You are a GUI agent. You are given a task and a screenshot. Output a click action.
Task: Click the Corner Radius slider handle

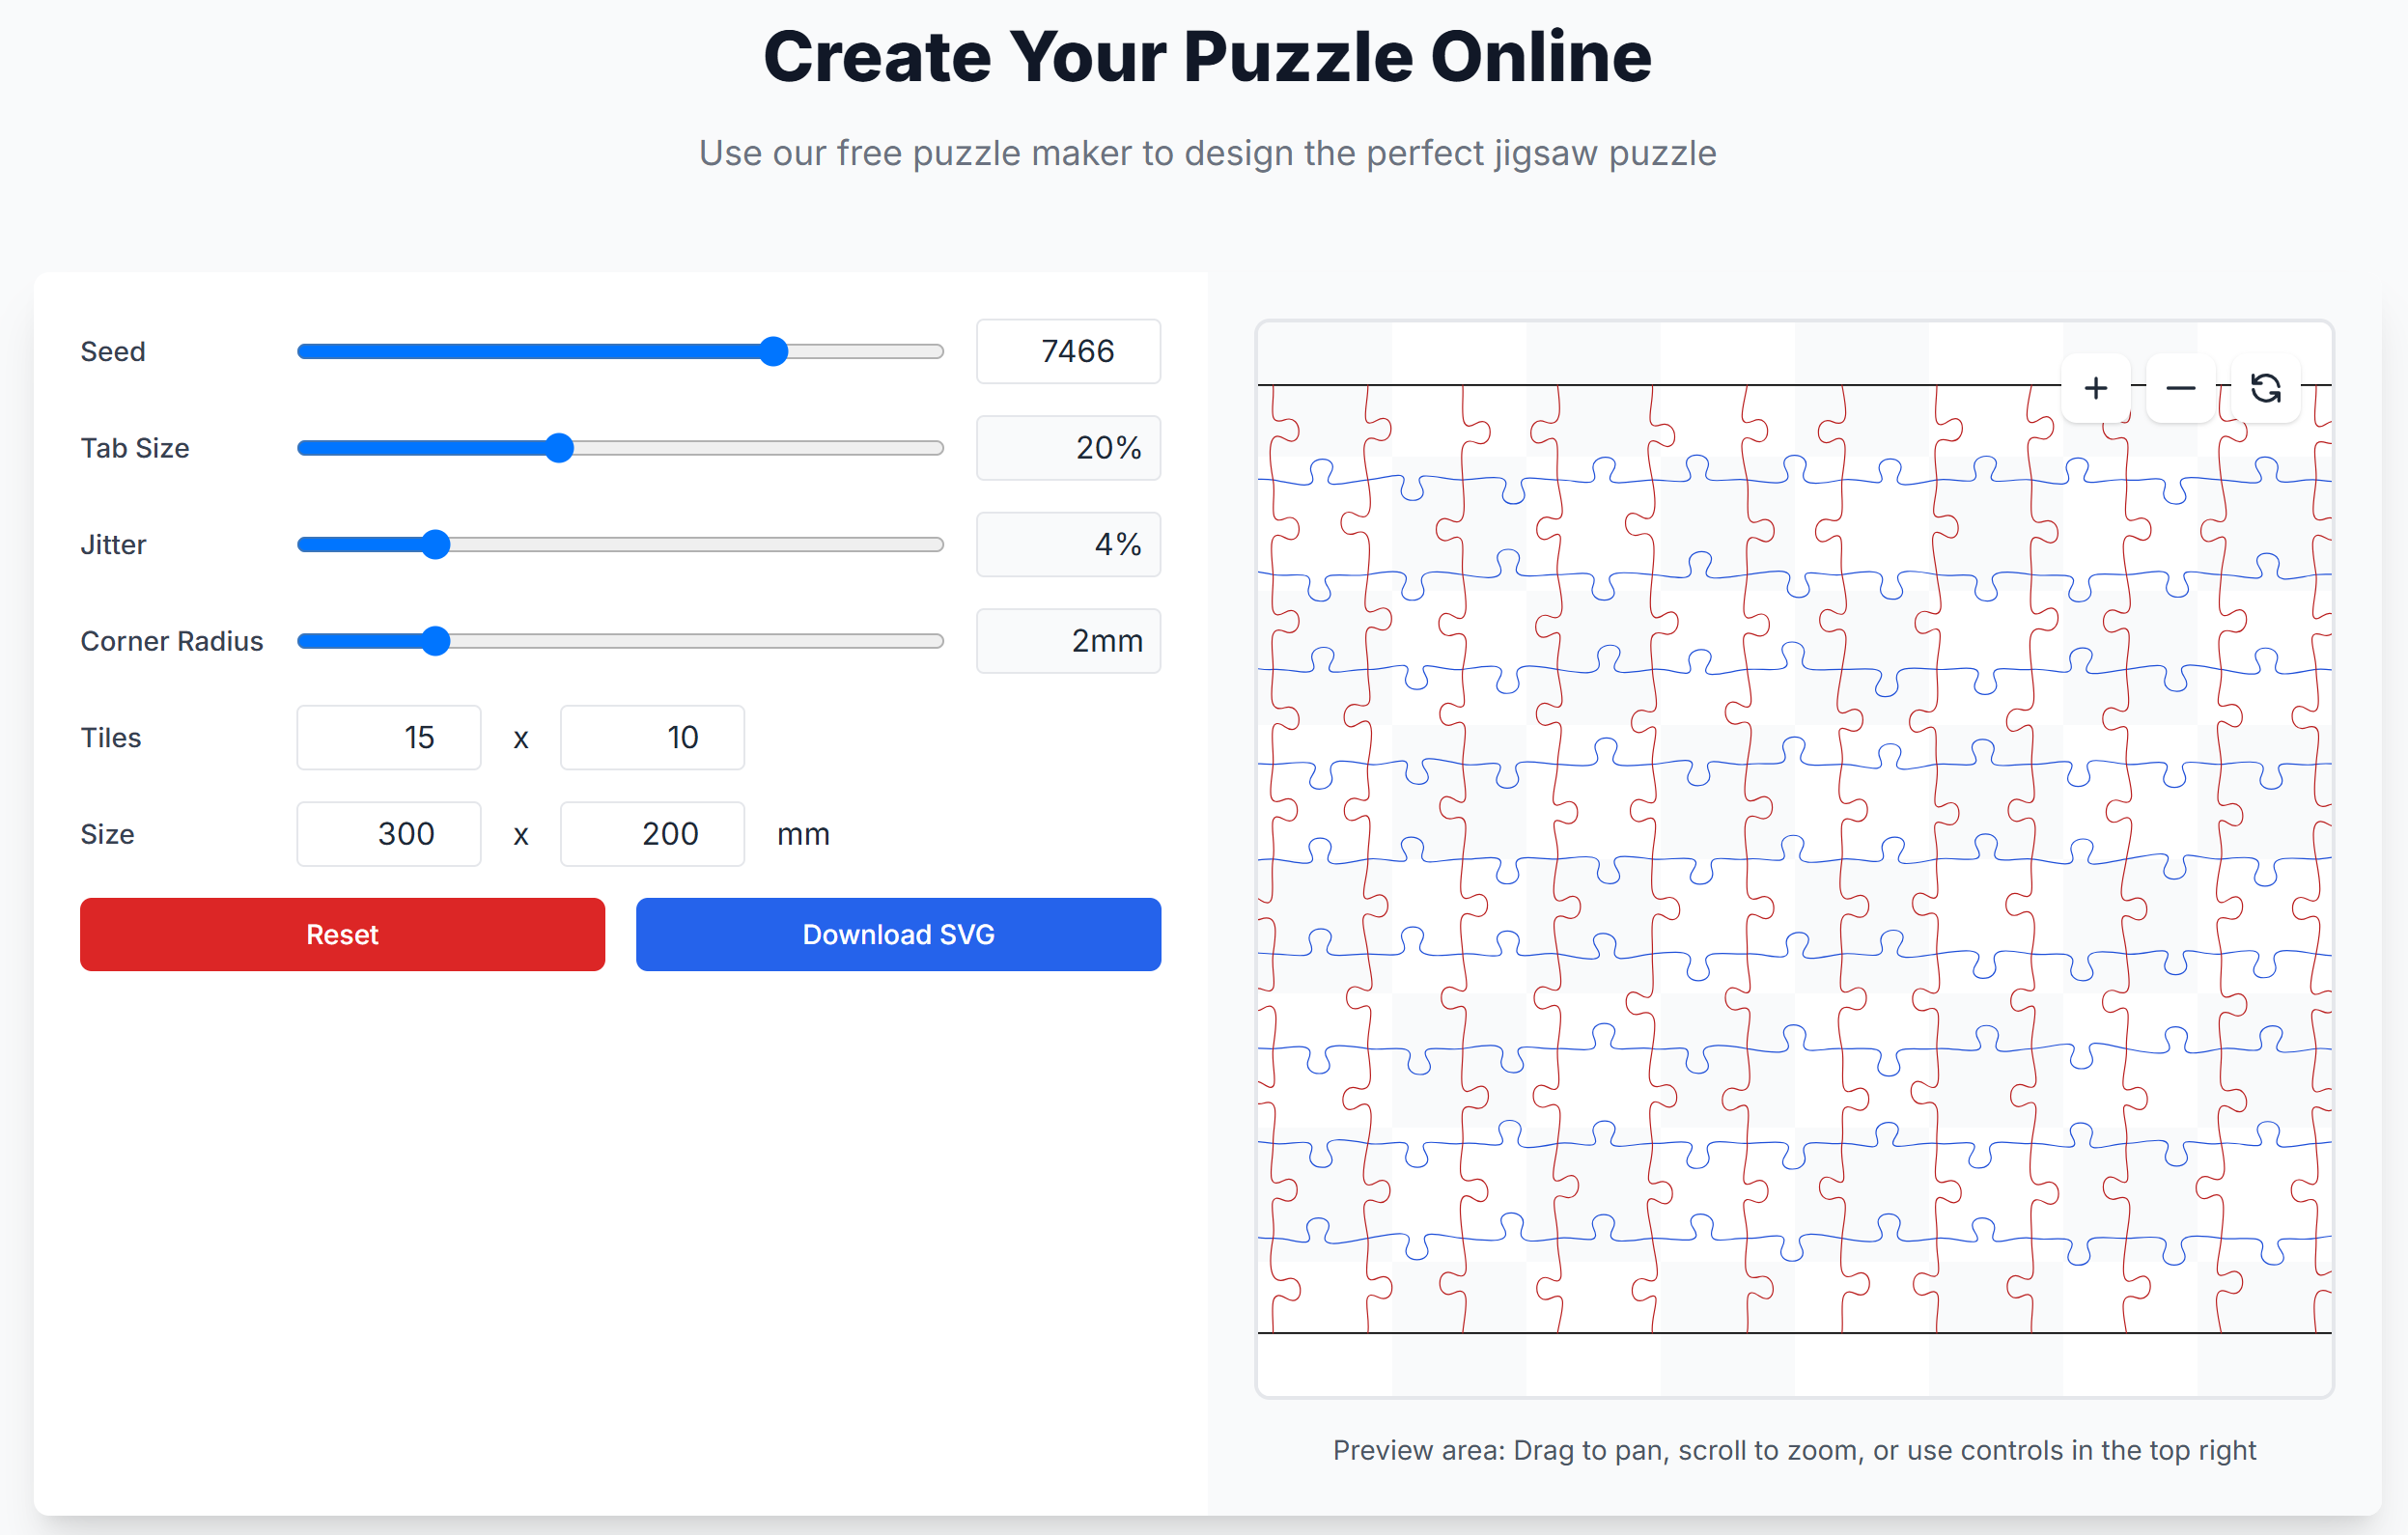(435, 641)
